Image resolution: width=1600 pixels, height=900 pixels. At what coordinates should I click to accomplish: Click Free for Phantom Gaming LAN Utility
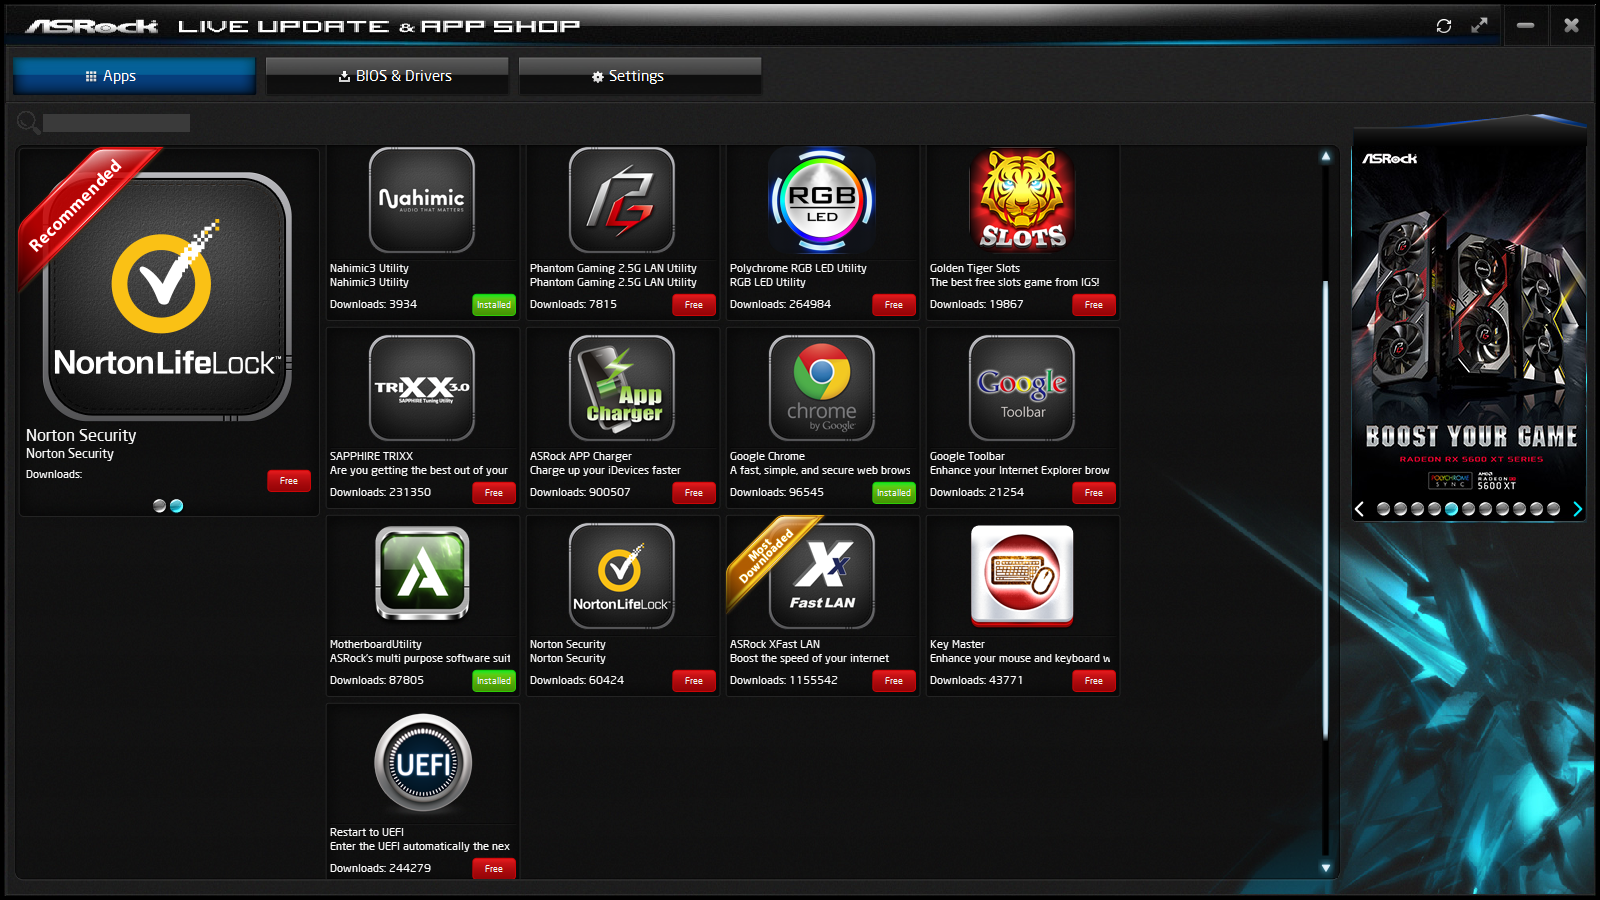click(x=694, y=305)
